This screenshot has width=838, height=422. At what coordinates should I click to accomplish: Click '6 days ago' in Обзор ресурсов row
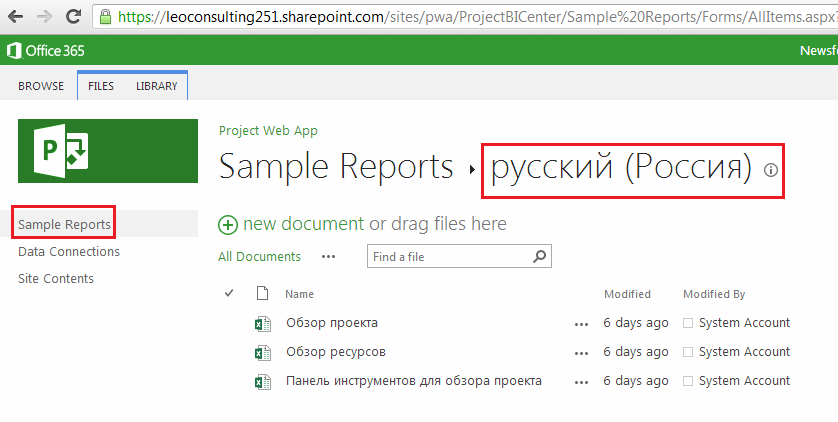tap(636, 352)
